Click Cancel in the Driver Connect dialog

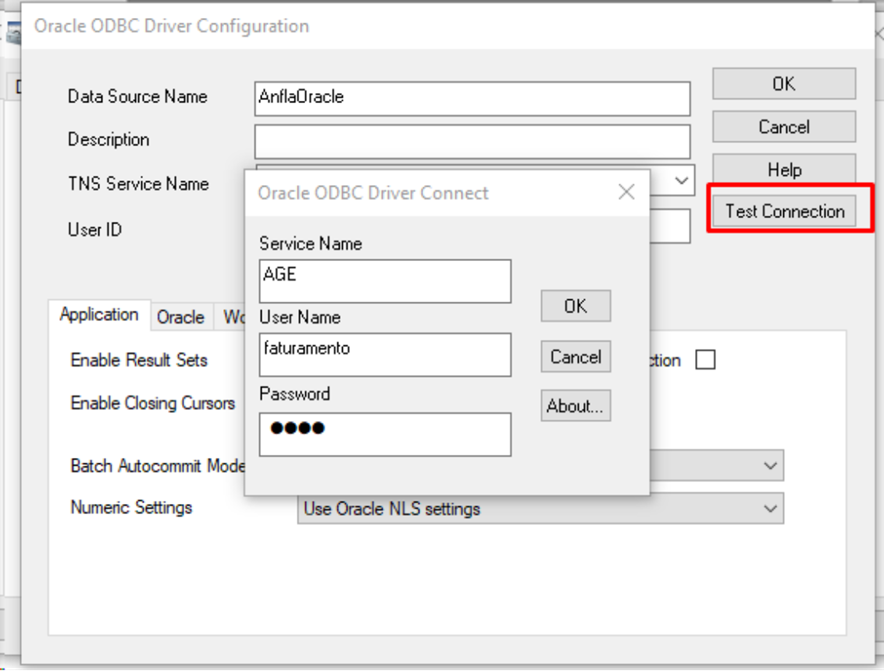(576, 357)
